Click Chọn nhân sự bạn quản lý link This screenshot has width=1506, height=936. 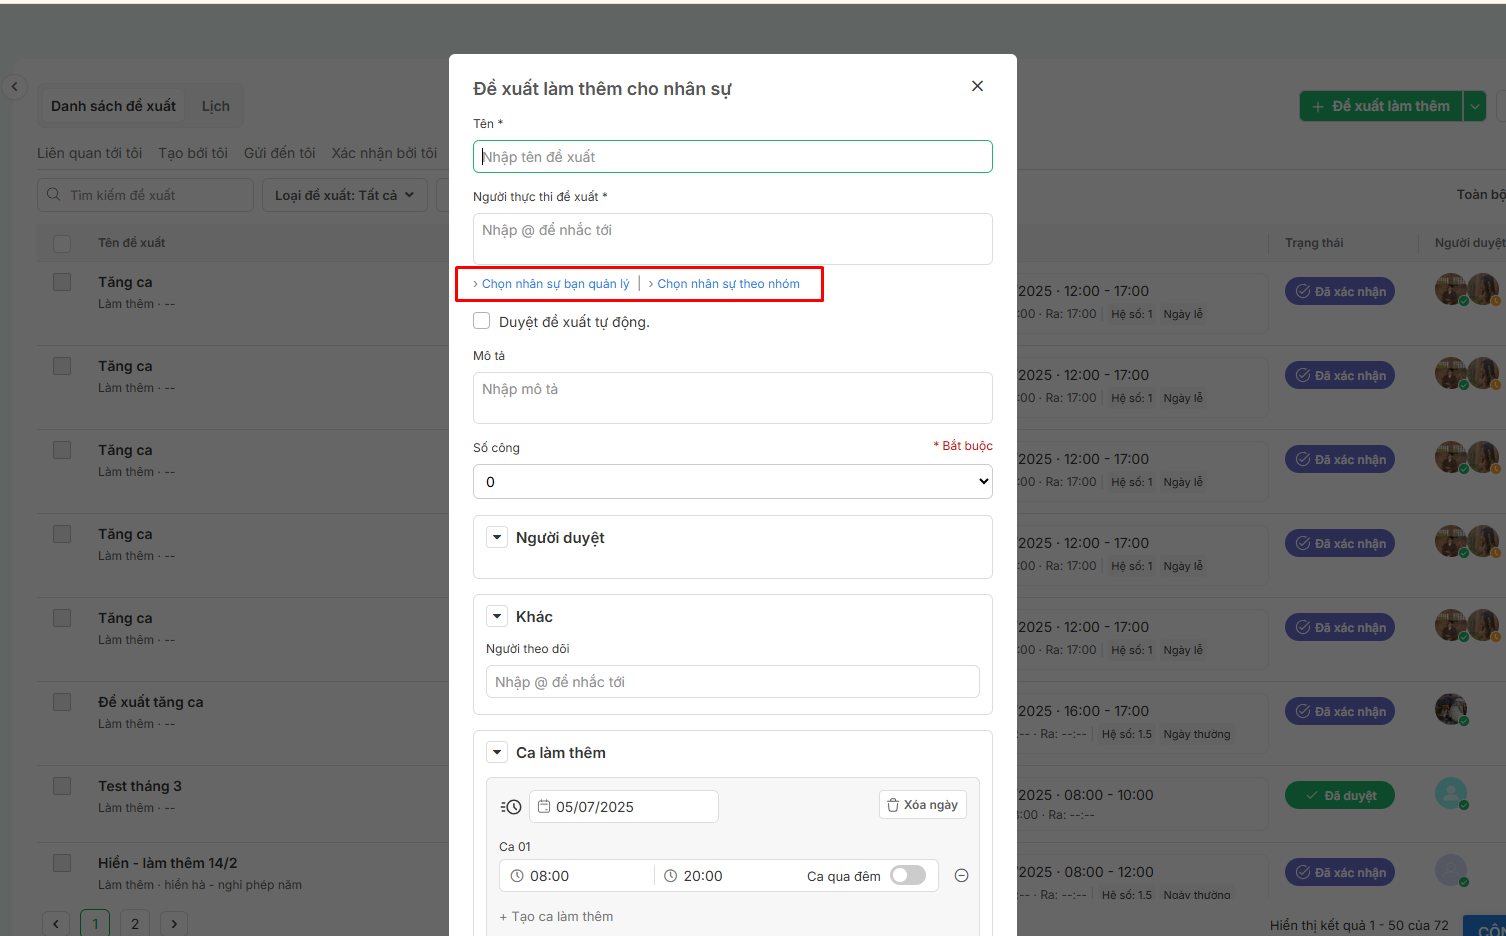click(556, 284)
